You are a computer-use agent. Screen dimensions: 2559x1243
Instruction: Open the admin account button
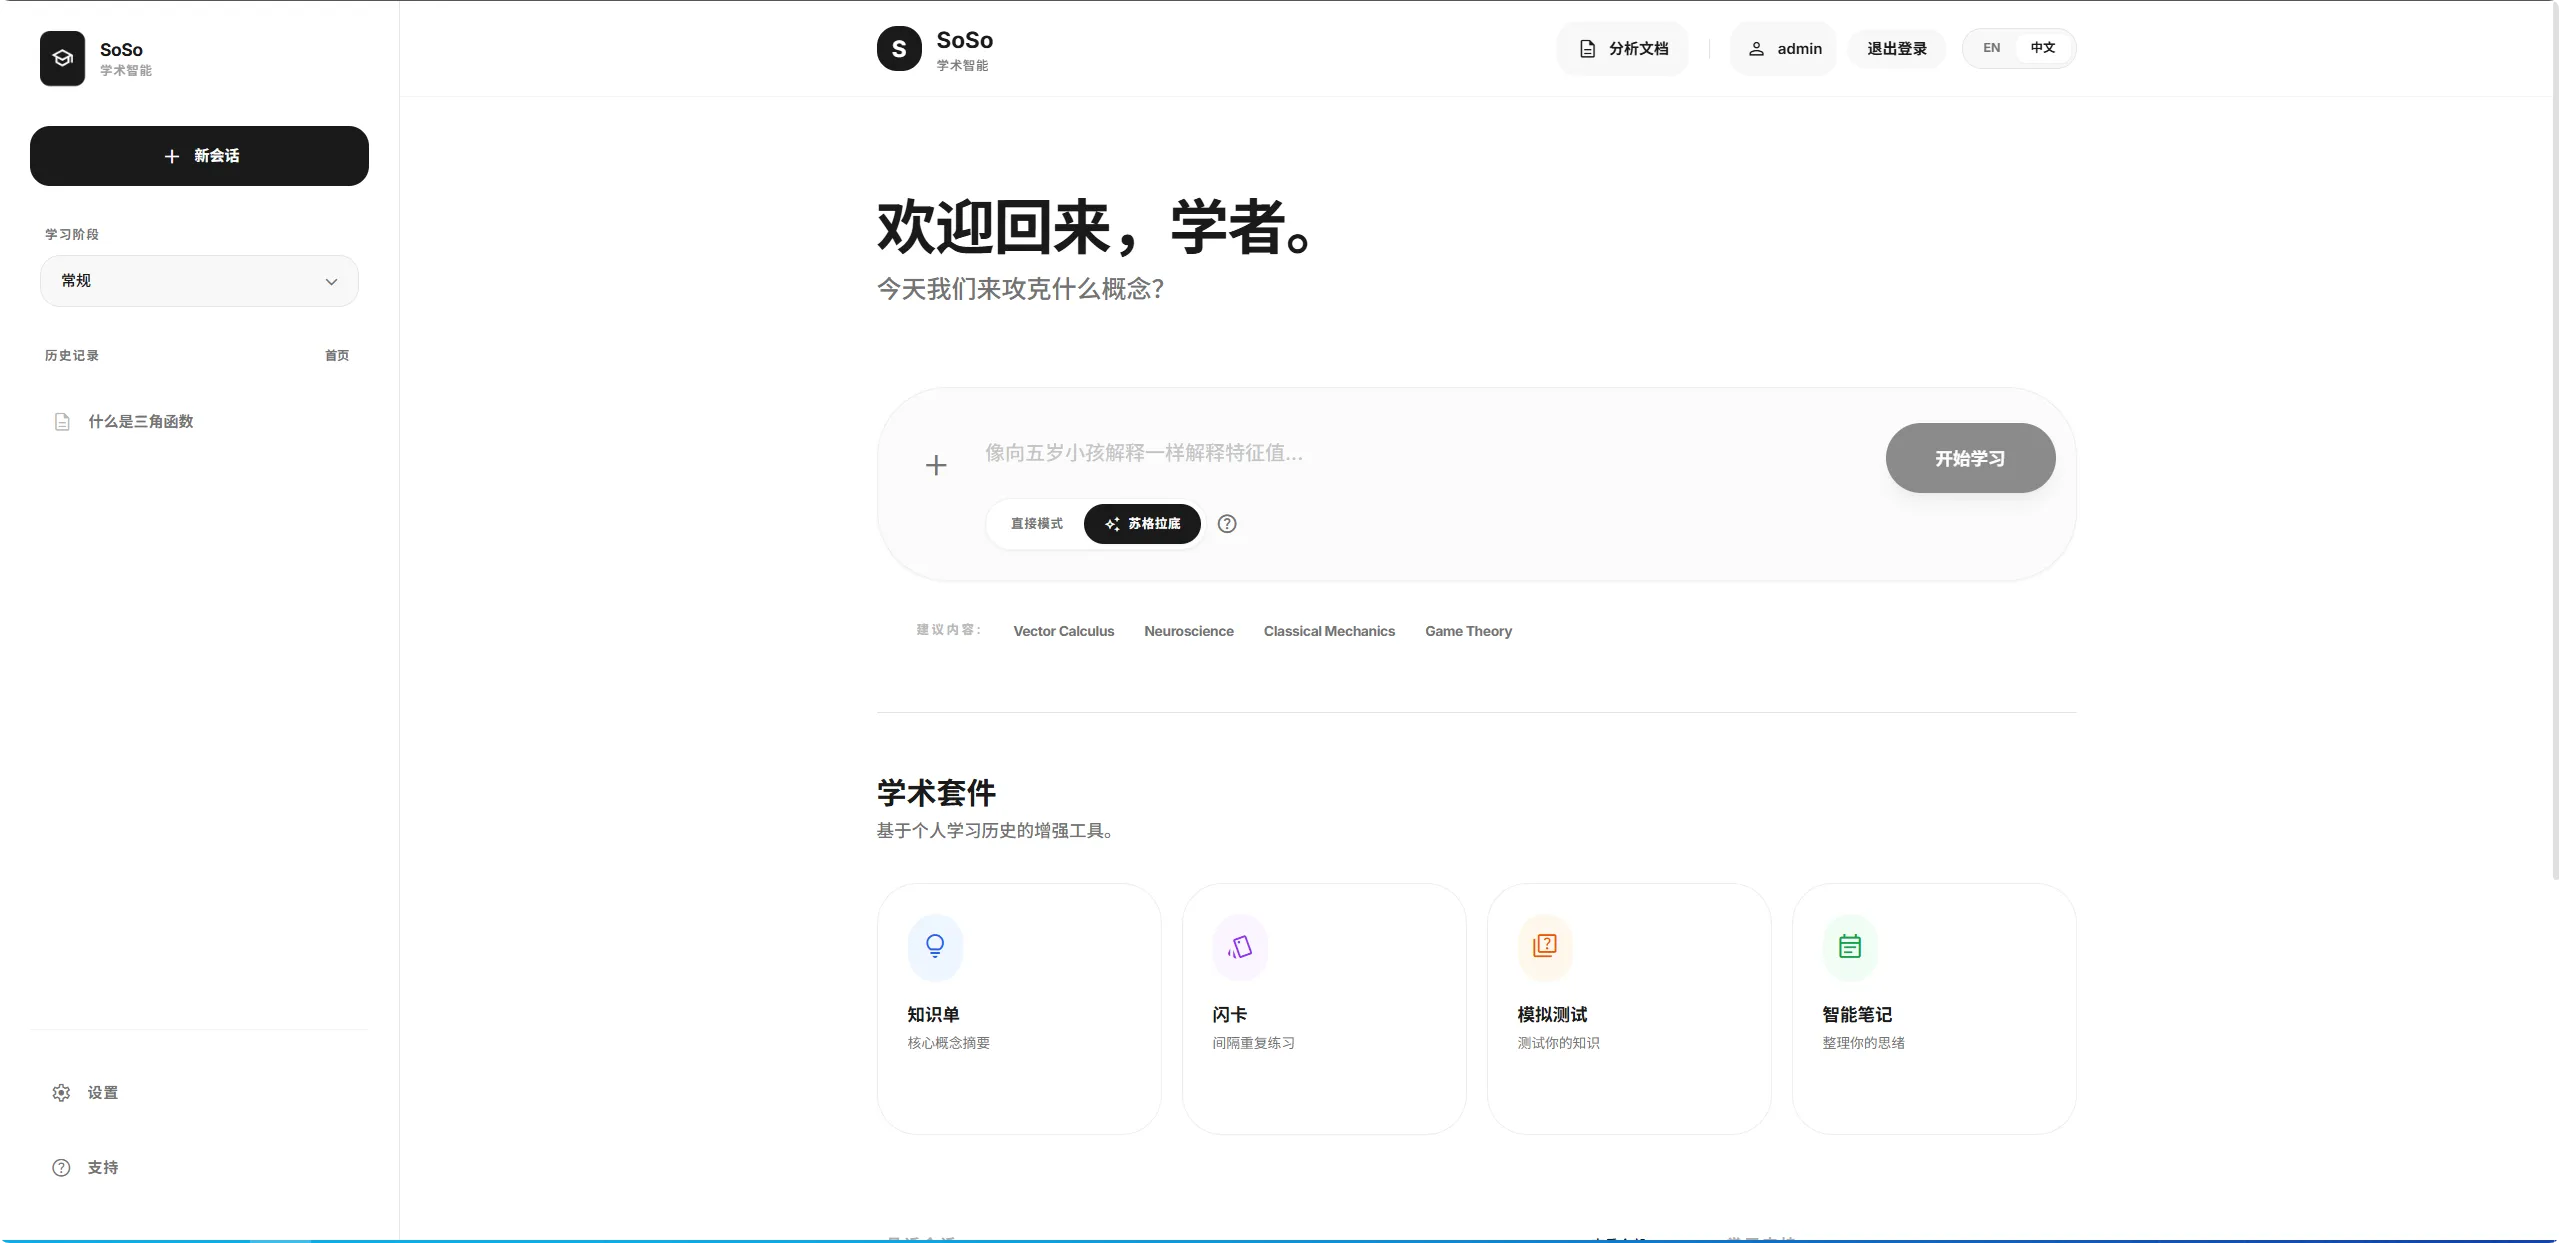tap(1783, 49)
